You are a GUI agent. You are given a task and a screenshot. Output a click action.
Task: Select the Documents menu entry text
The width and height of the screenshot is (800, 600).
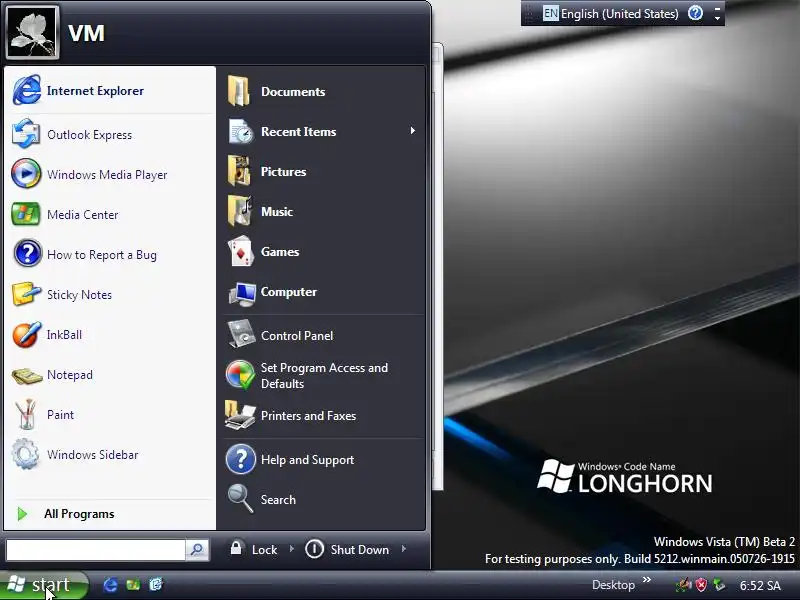pos(293,91)
